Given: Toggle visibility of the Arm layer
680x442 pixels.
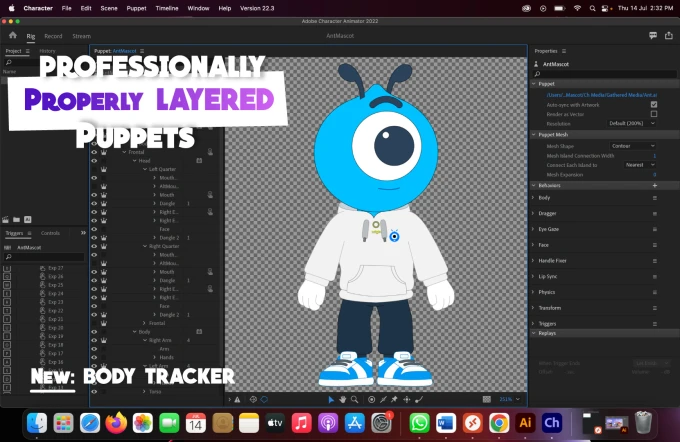Looking at the screenshot, I should [94, 349].
